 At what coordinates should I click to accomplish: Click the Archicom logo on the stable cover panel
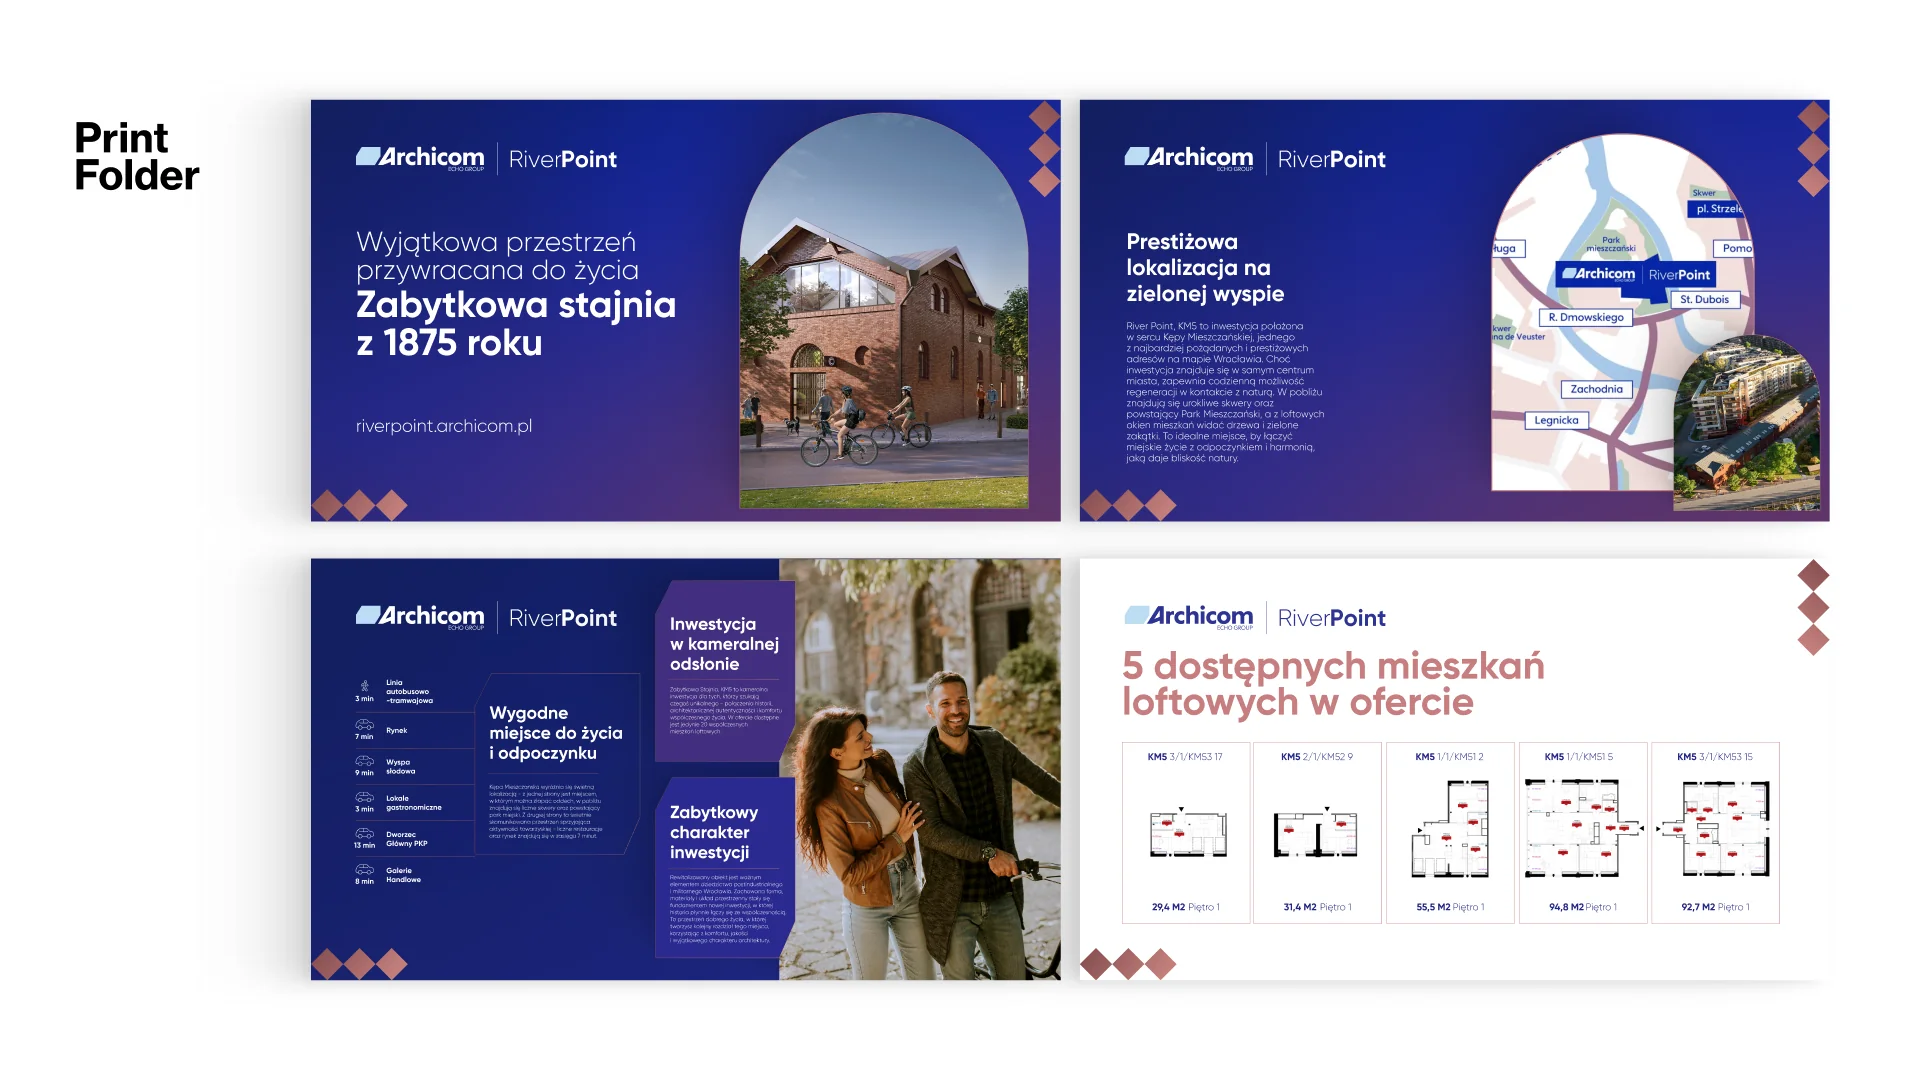420,158
